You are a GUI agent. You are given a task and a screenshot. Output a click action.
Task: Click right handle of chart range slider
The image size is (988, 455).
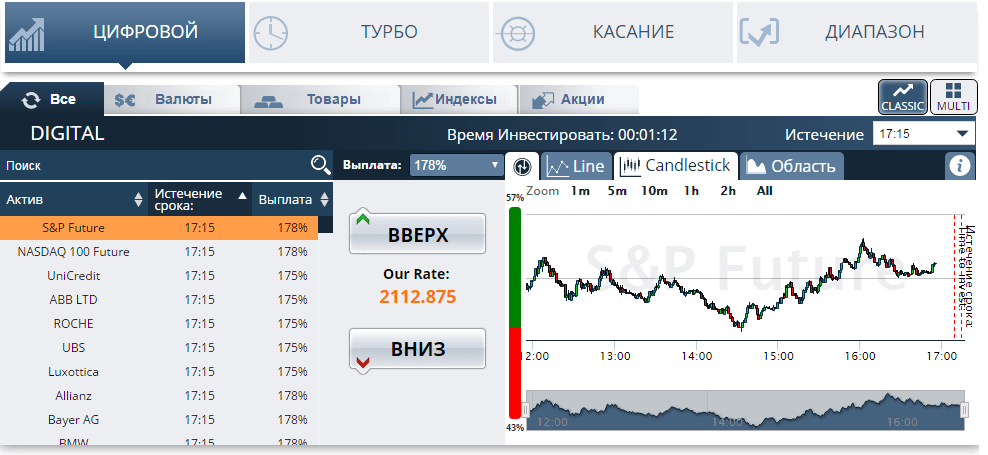[964, 410]
